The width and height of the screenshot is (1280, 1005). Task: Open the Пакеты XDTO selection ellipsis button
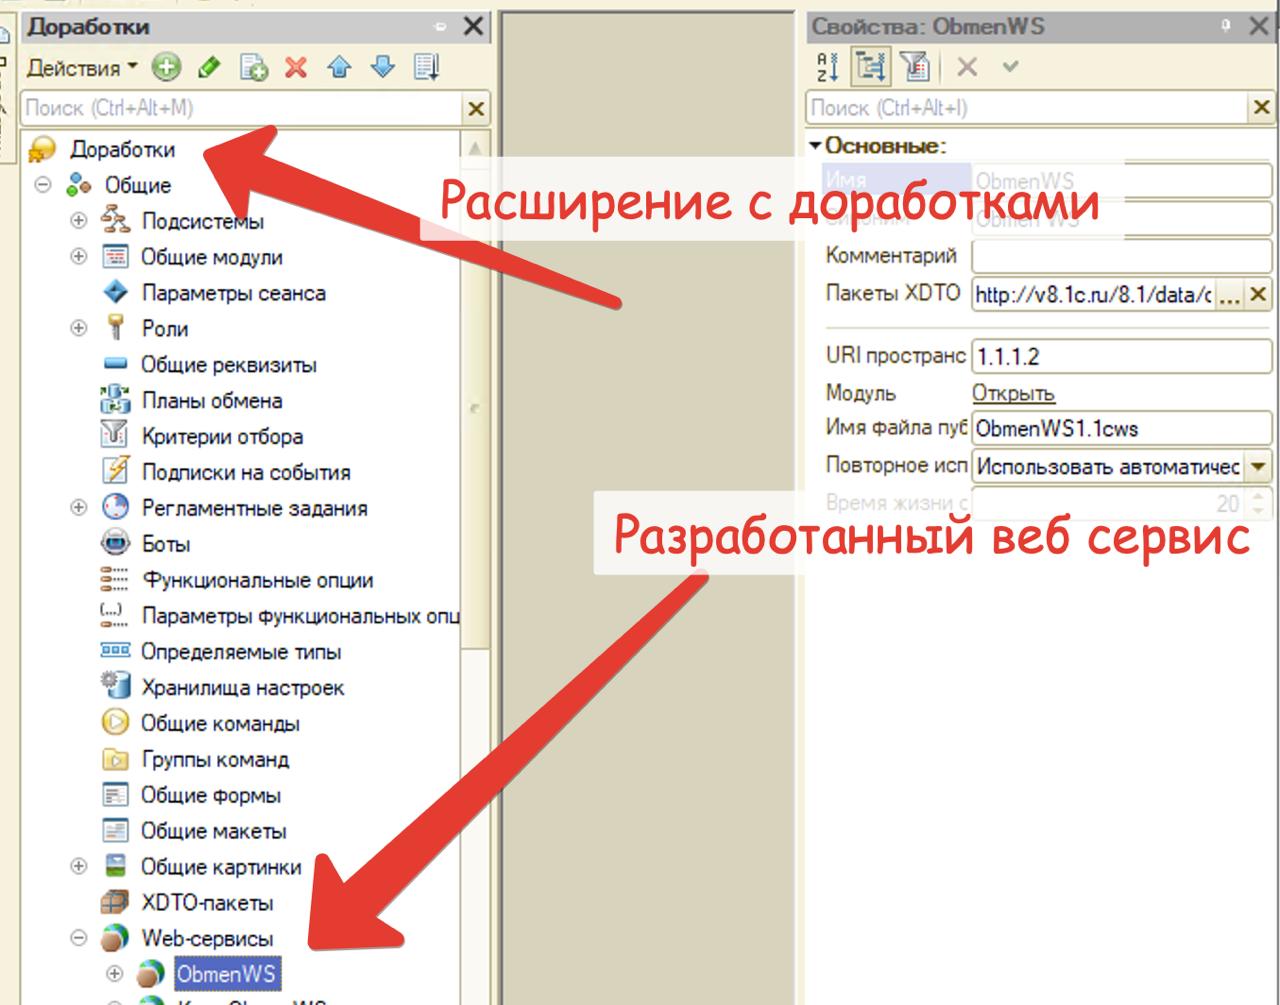pyautogui.click(x=1230, y=295)
